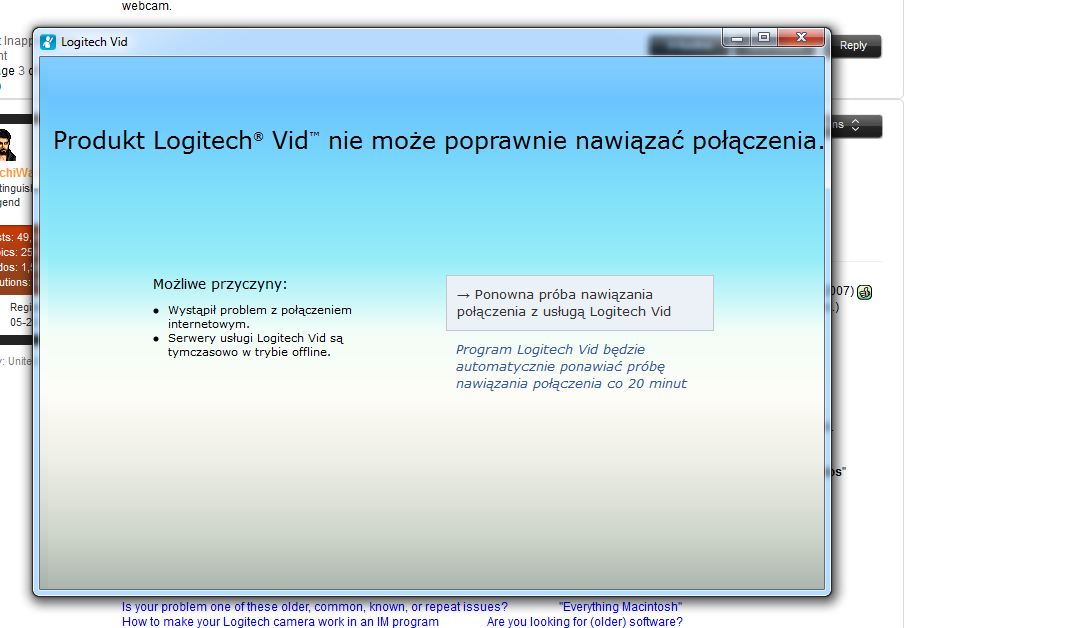
Task: Click the 'Możliwe przyczyny:' heading
Action: point(220,284)
